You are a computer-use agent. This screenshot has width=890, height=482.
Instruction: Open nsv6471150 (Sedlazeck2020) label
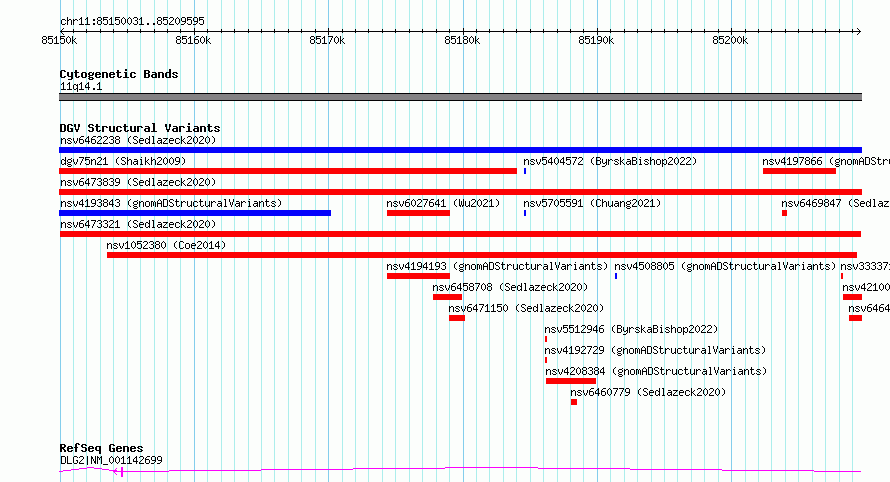(526, 308)
